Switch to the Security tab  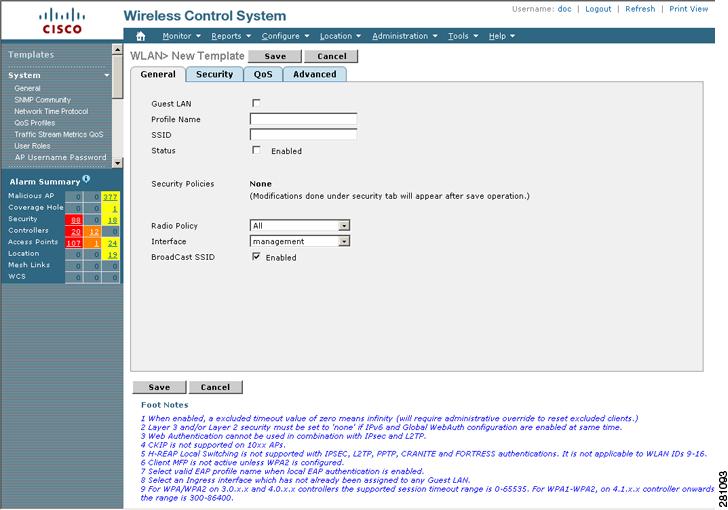[214, 74]
